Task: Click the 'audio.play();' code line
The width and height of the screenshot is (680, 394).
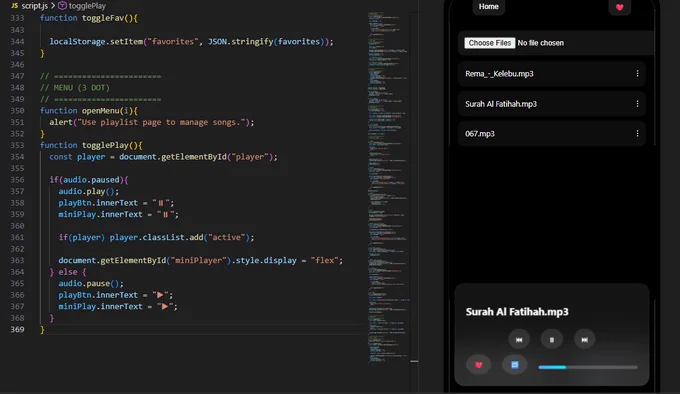Action: [x=88, y=191]
